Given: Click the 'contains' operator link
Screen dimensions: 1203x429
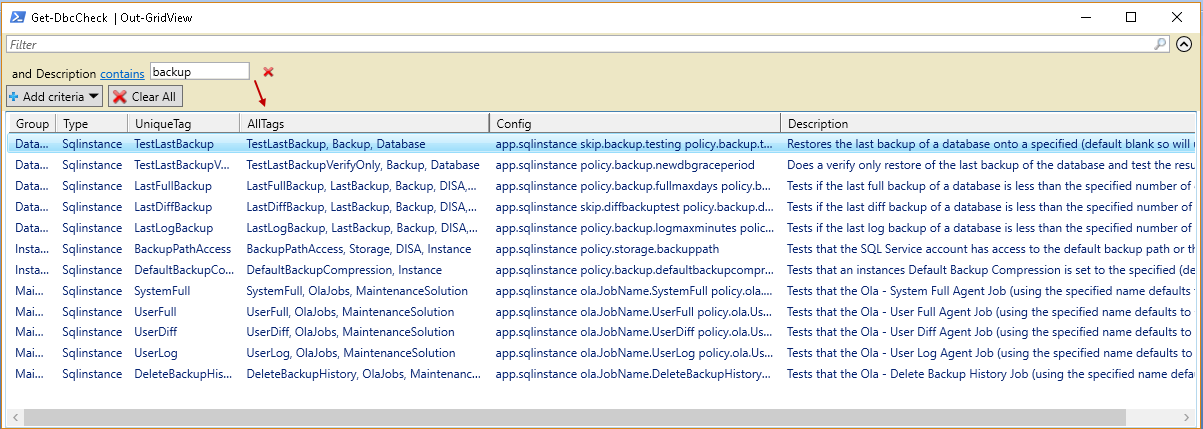Looking at the screenshot, I should [121, 73].
